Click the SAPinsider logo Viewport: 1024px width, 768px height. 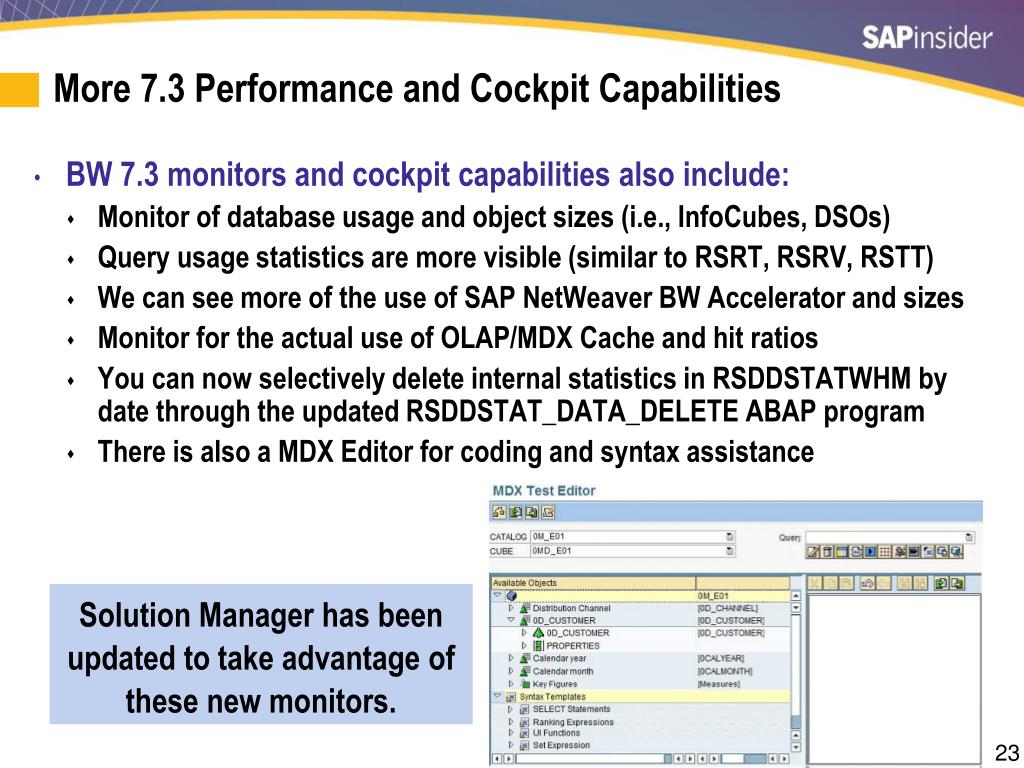click(927, 37)
